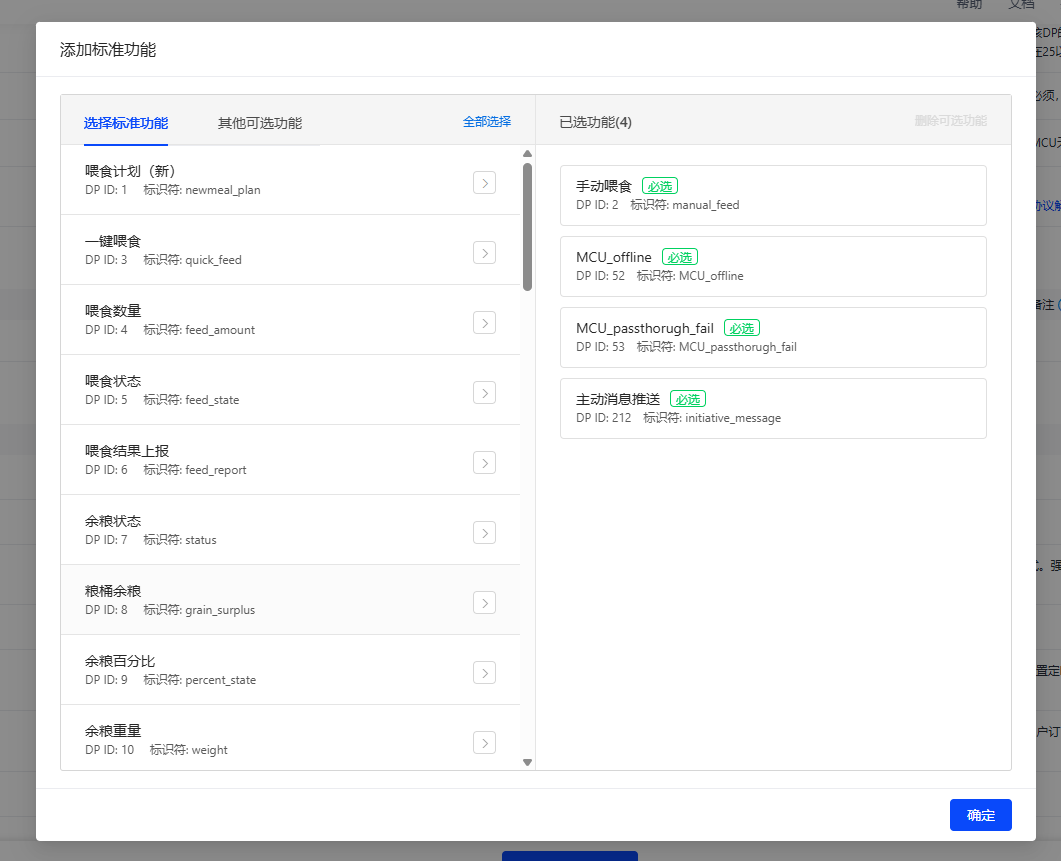Select the 手动喂食 selected function card
Screen dimensions: 1061x861
tap(773, 195)
